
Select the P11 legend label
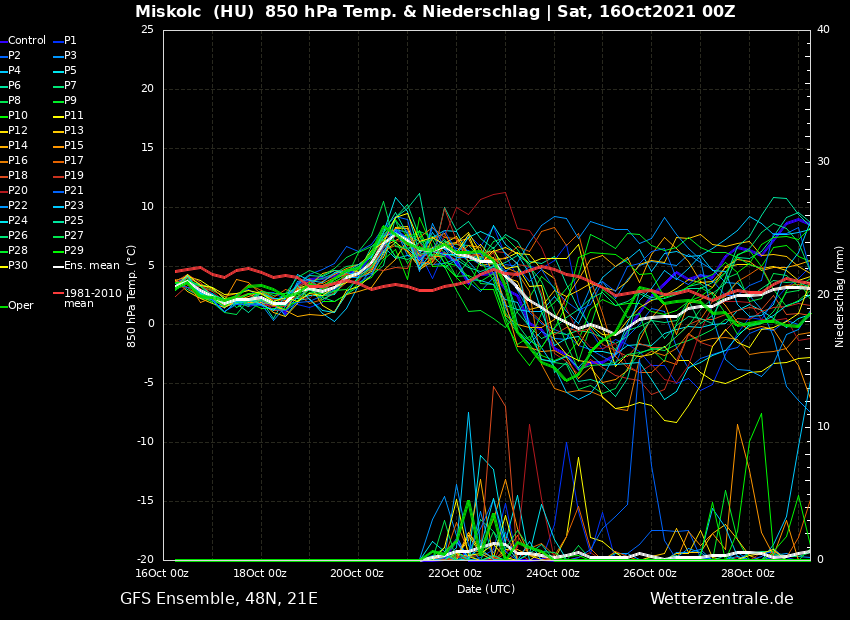74,116
